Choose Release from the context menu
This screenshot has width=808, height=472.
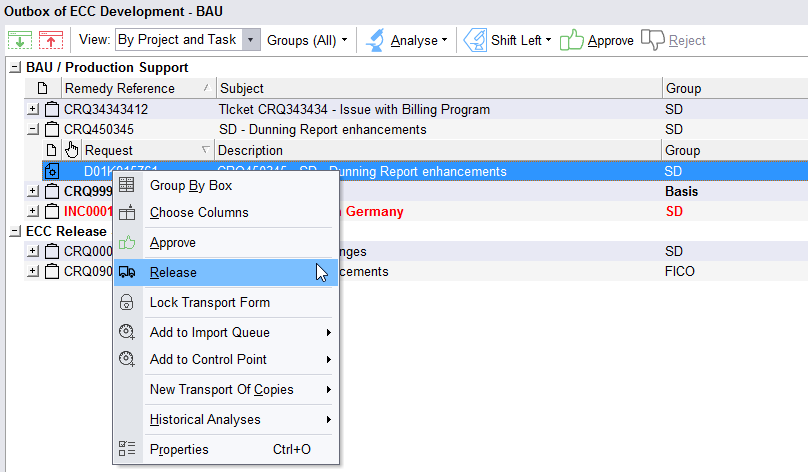coord(173,272)
